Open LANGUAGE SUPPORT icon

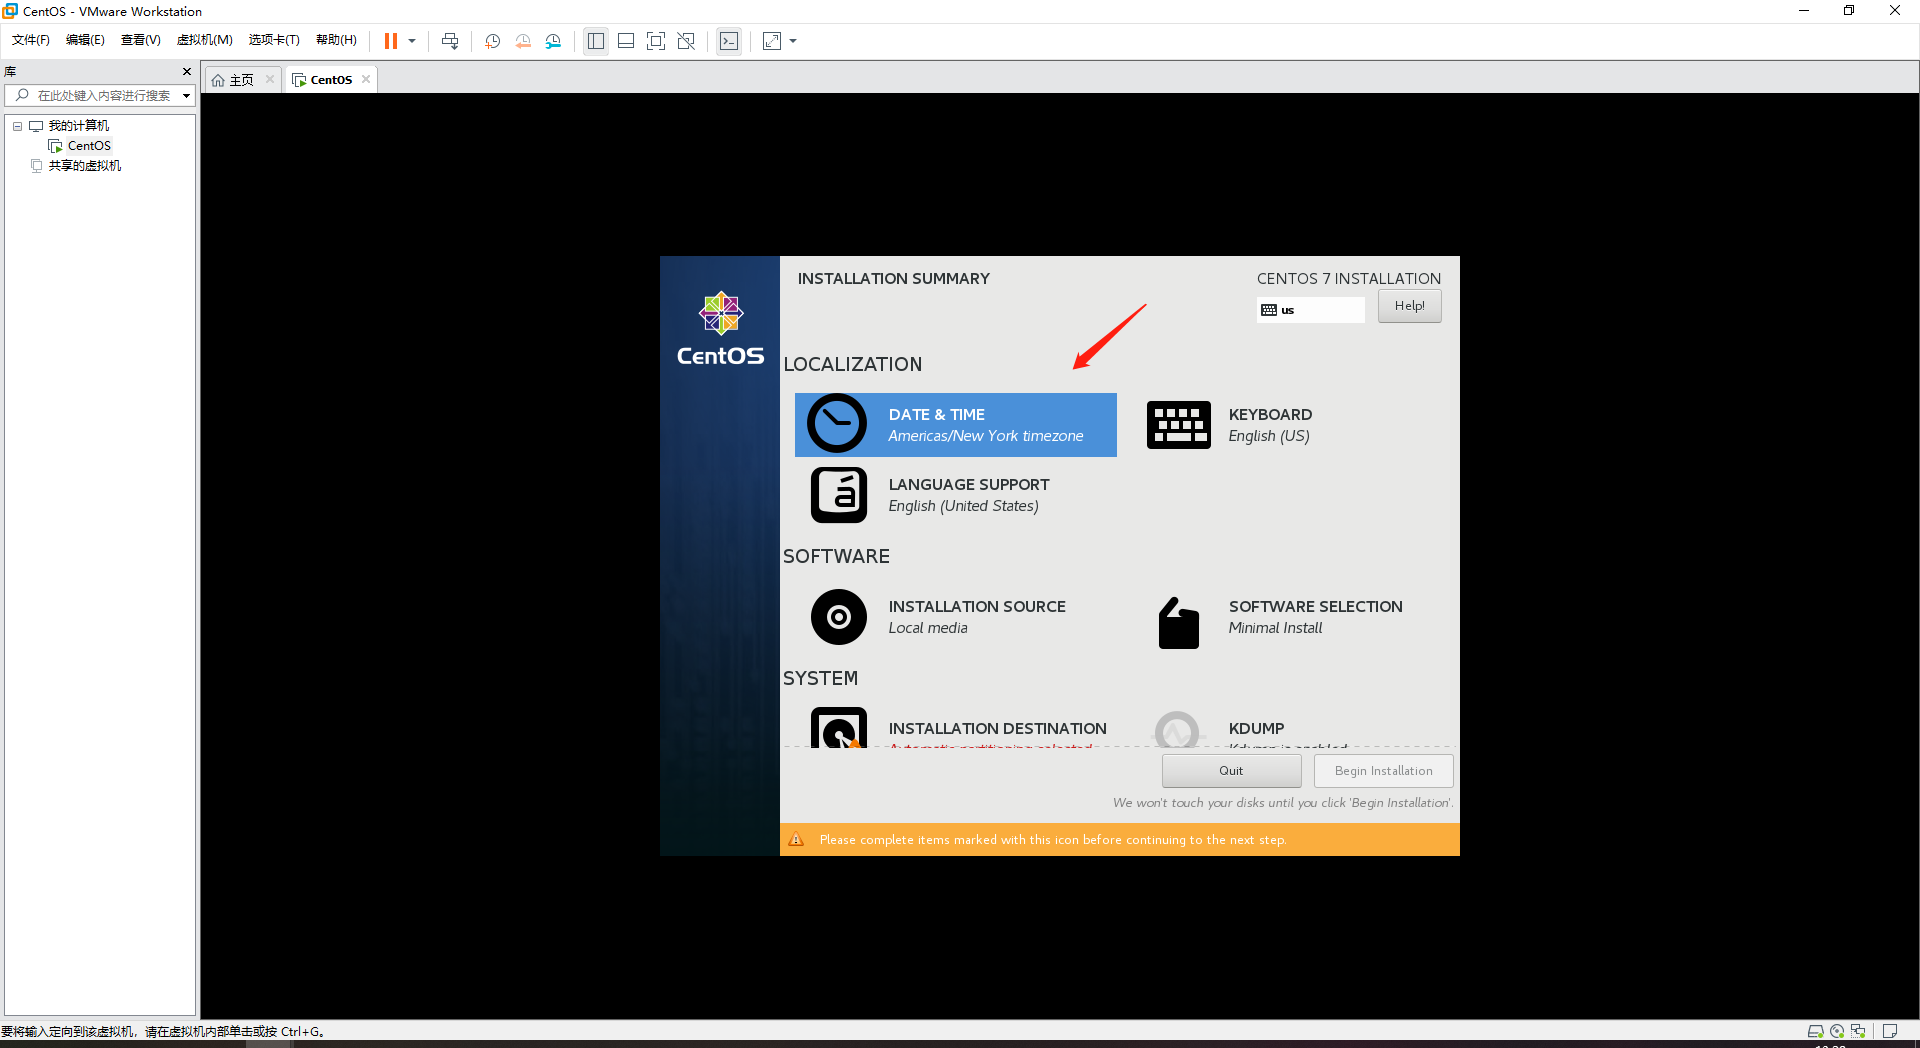click(x=839, y=495)
